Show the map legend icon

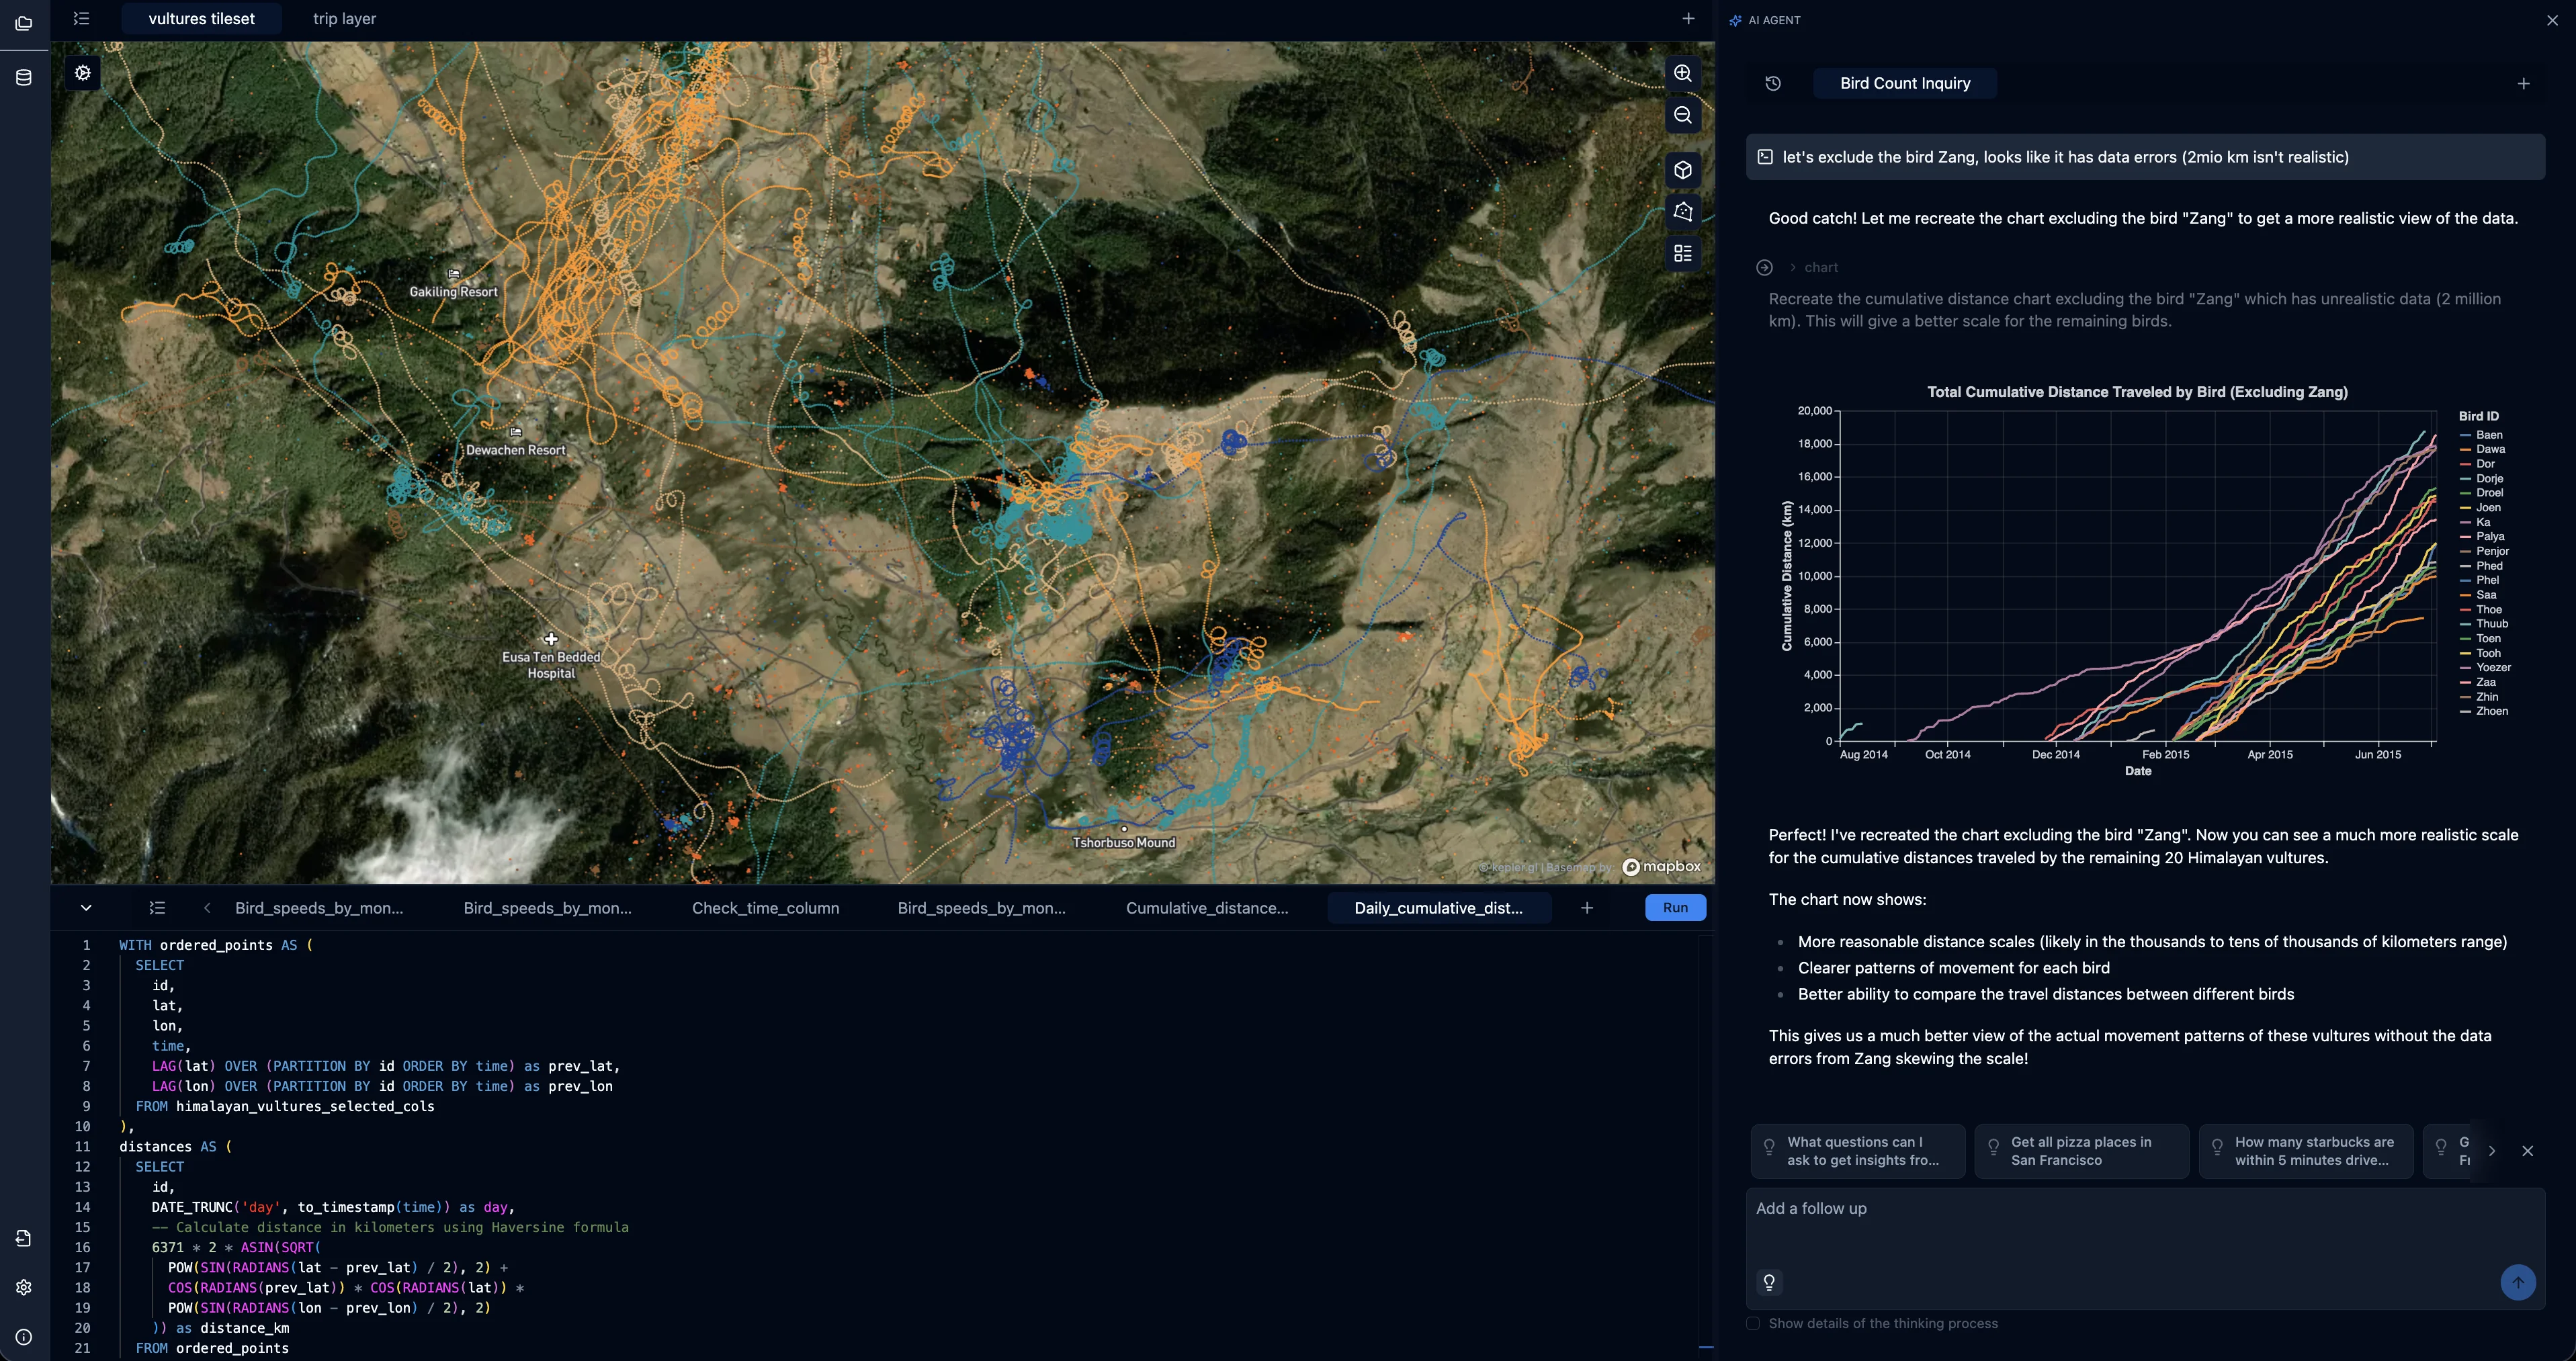[1683, 253]
